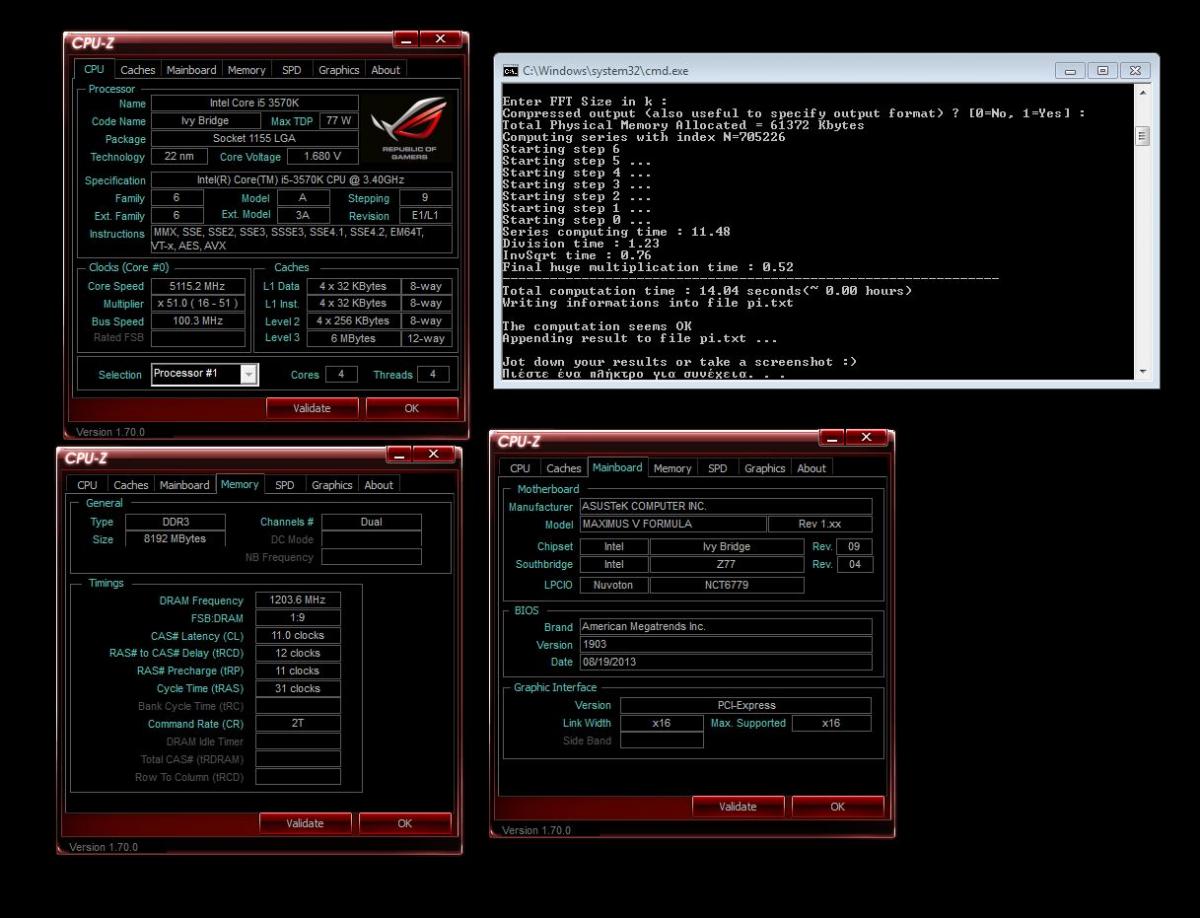Click the Multiplier x 51.0 value

click(198, 303)
